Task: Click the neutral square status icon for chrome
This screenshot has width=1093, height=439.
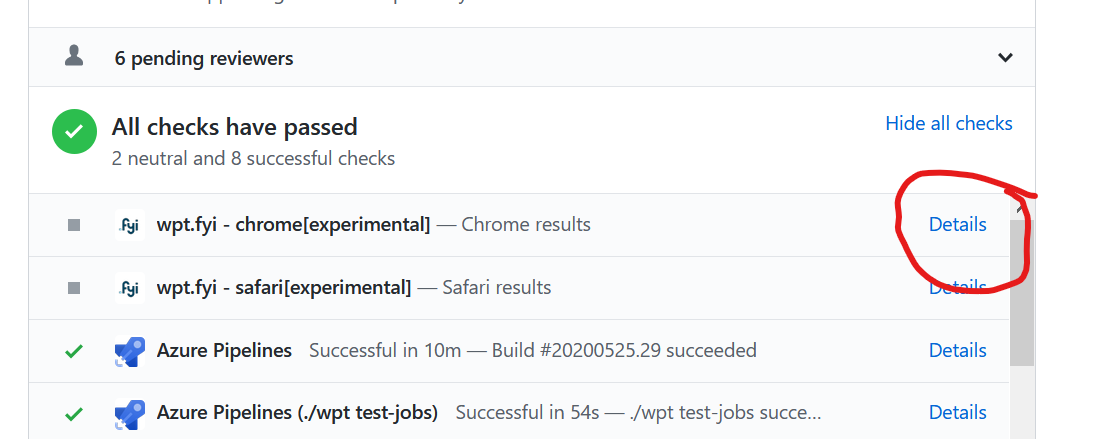Action: pyautogui.click(x=74, y=225)
